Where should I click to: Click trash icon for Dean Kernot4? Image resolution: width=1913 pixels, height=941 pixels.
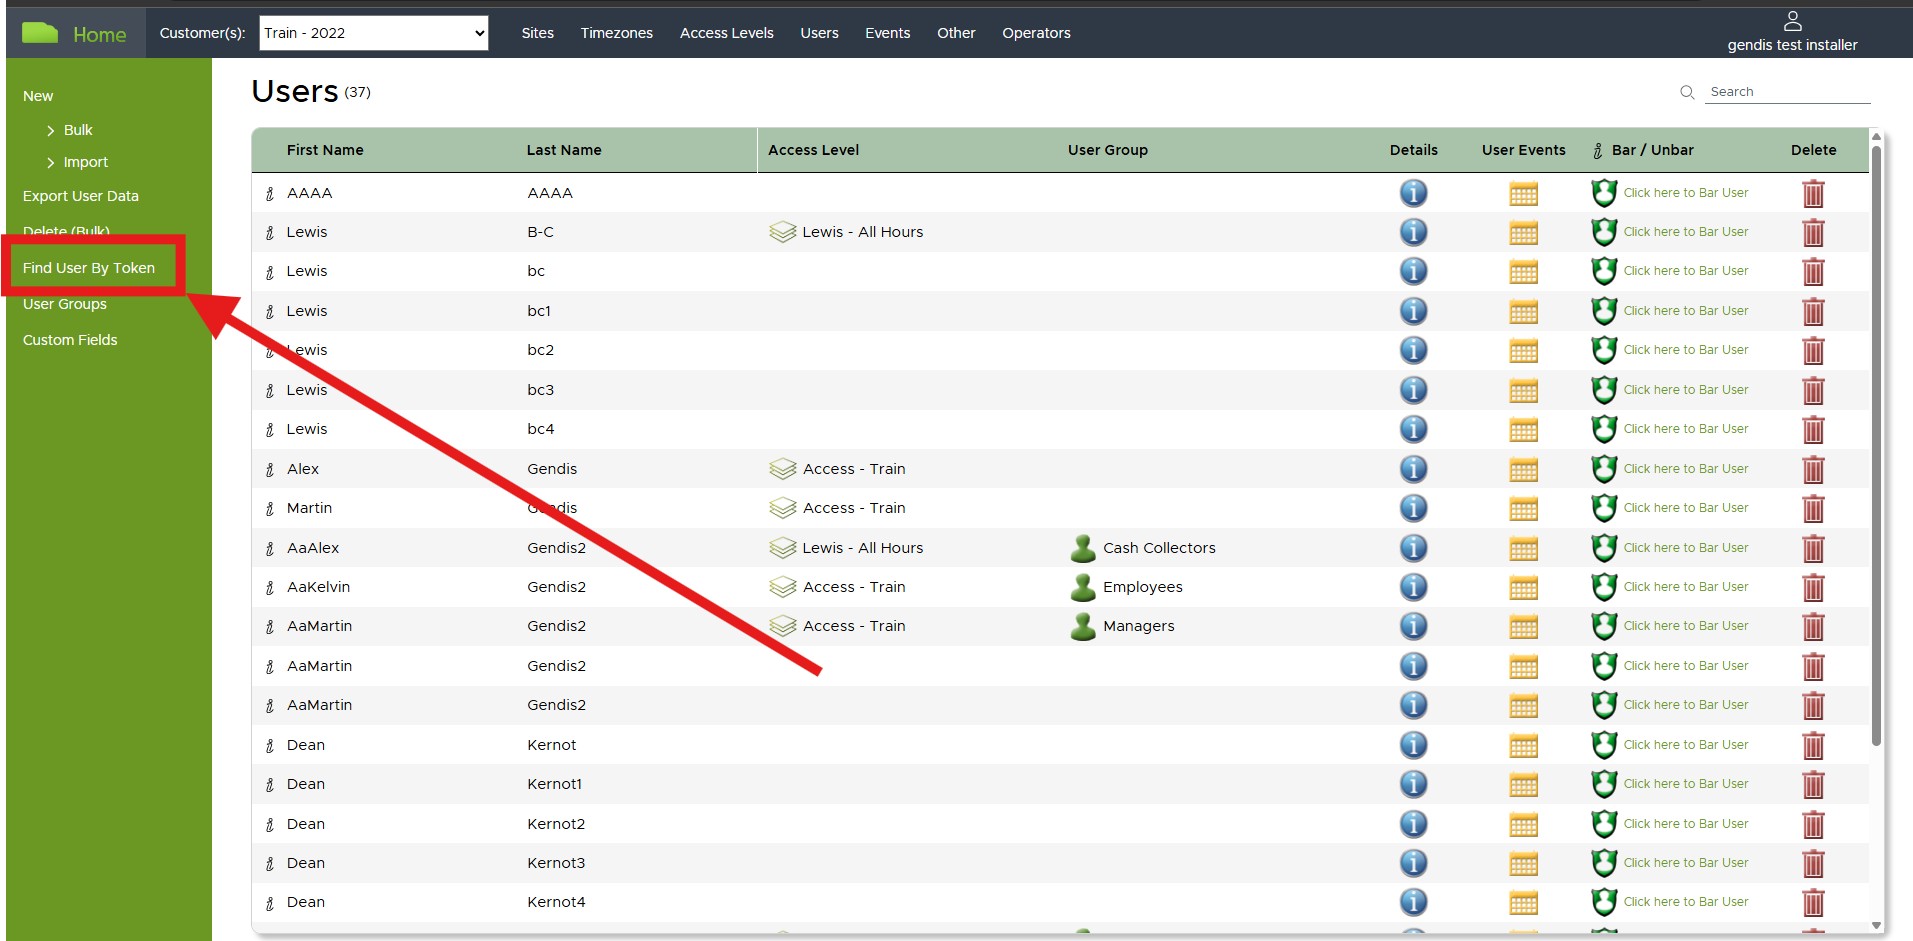[1813, 903]
